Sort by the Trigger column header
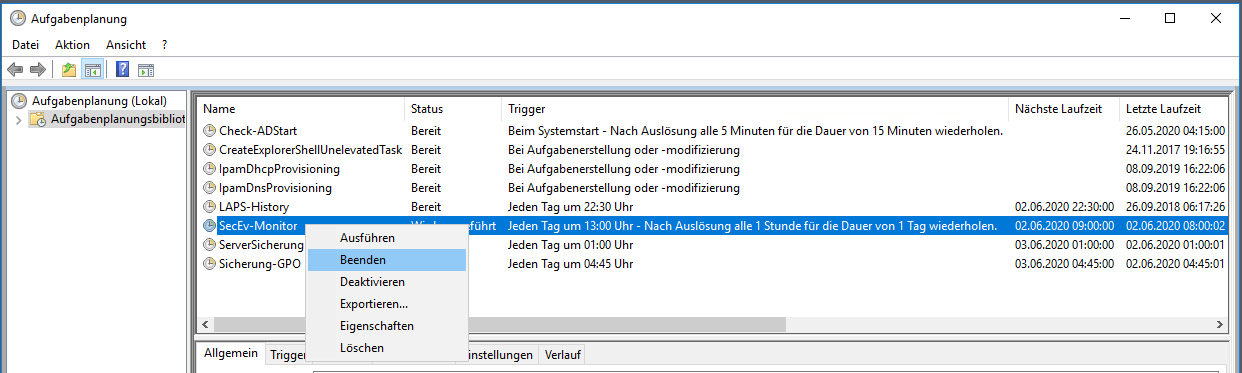Image resolution: width=1242 pixels, height=373 pixels. click(755, 108)
